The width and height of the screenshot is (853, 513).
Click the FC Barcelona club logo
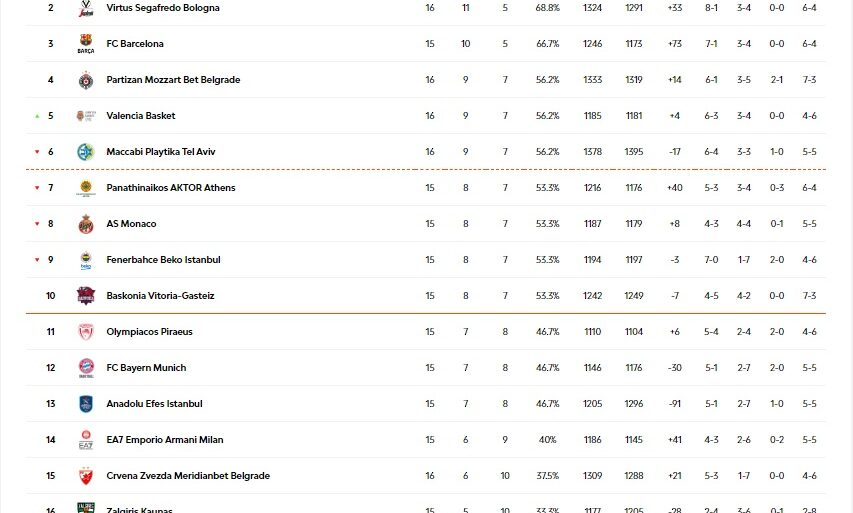coord(85,44)
